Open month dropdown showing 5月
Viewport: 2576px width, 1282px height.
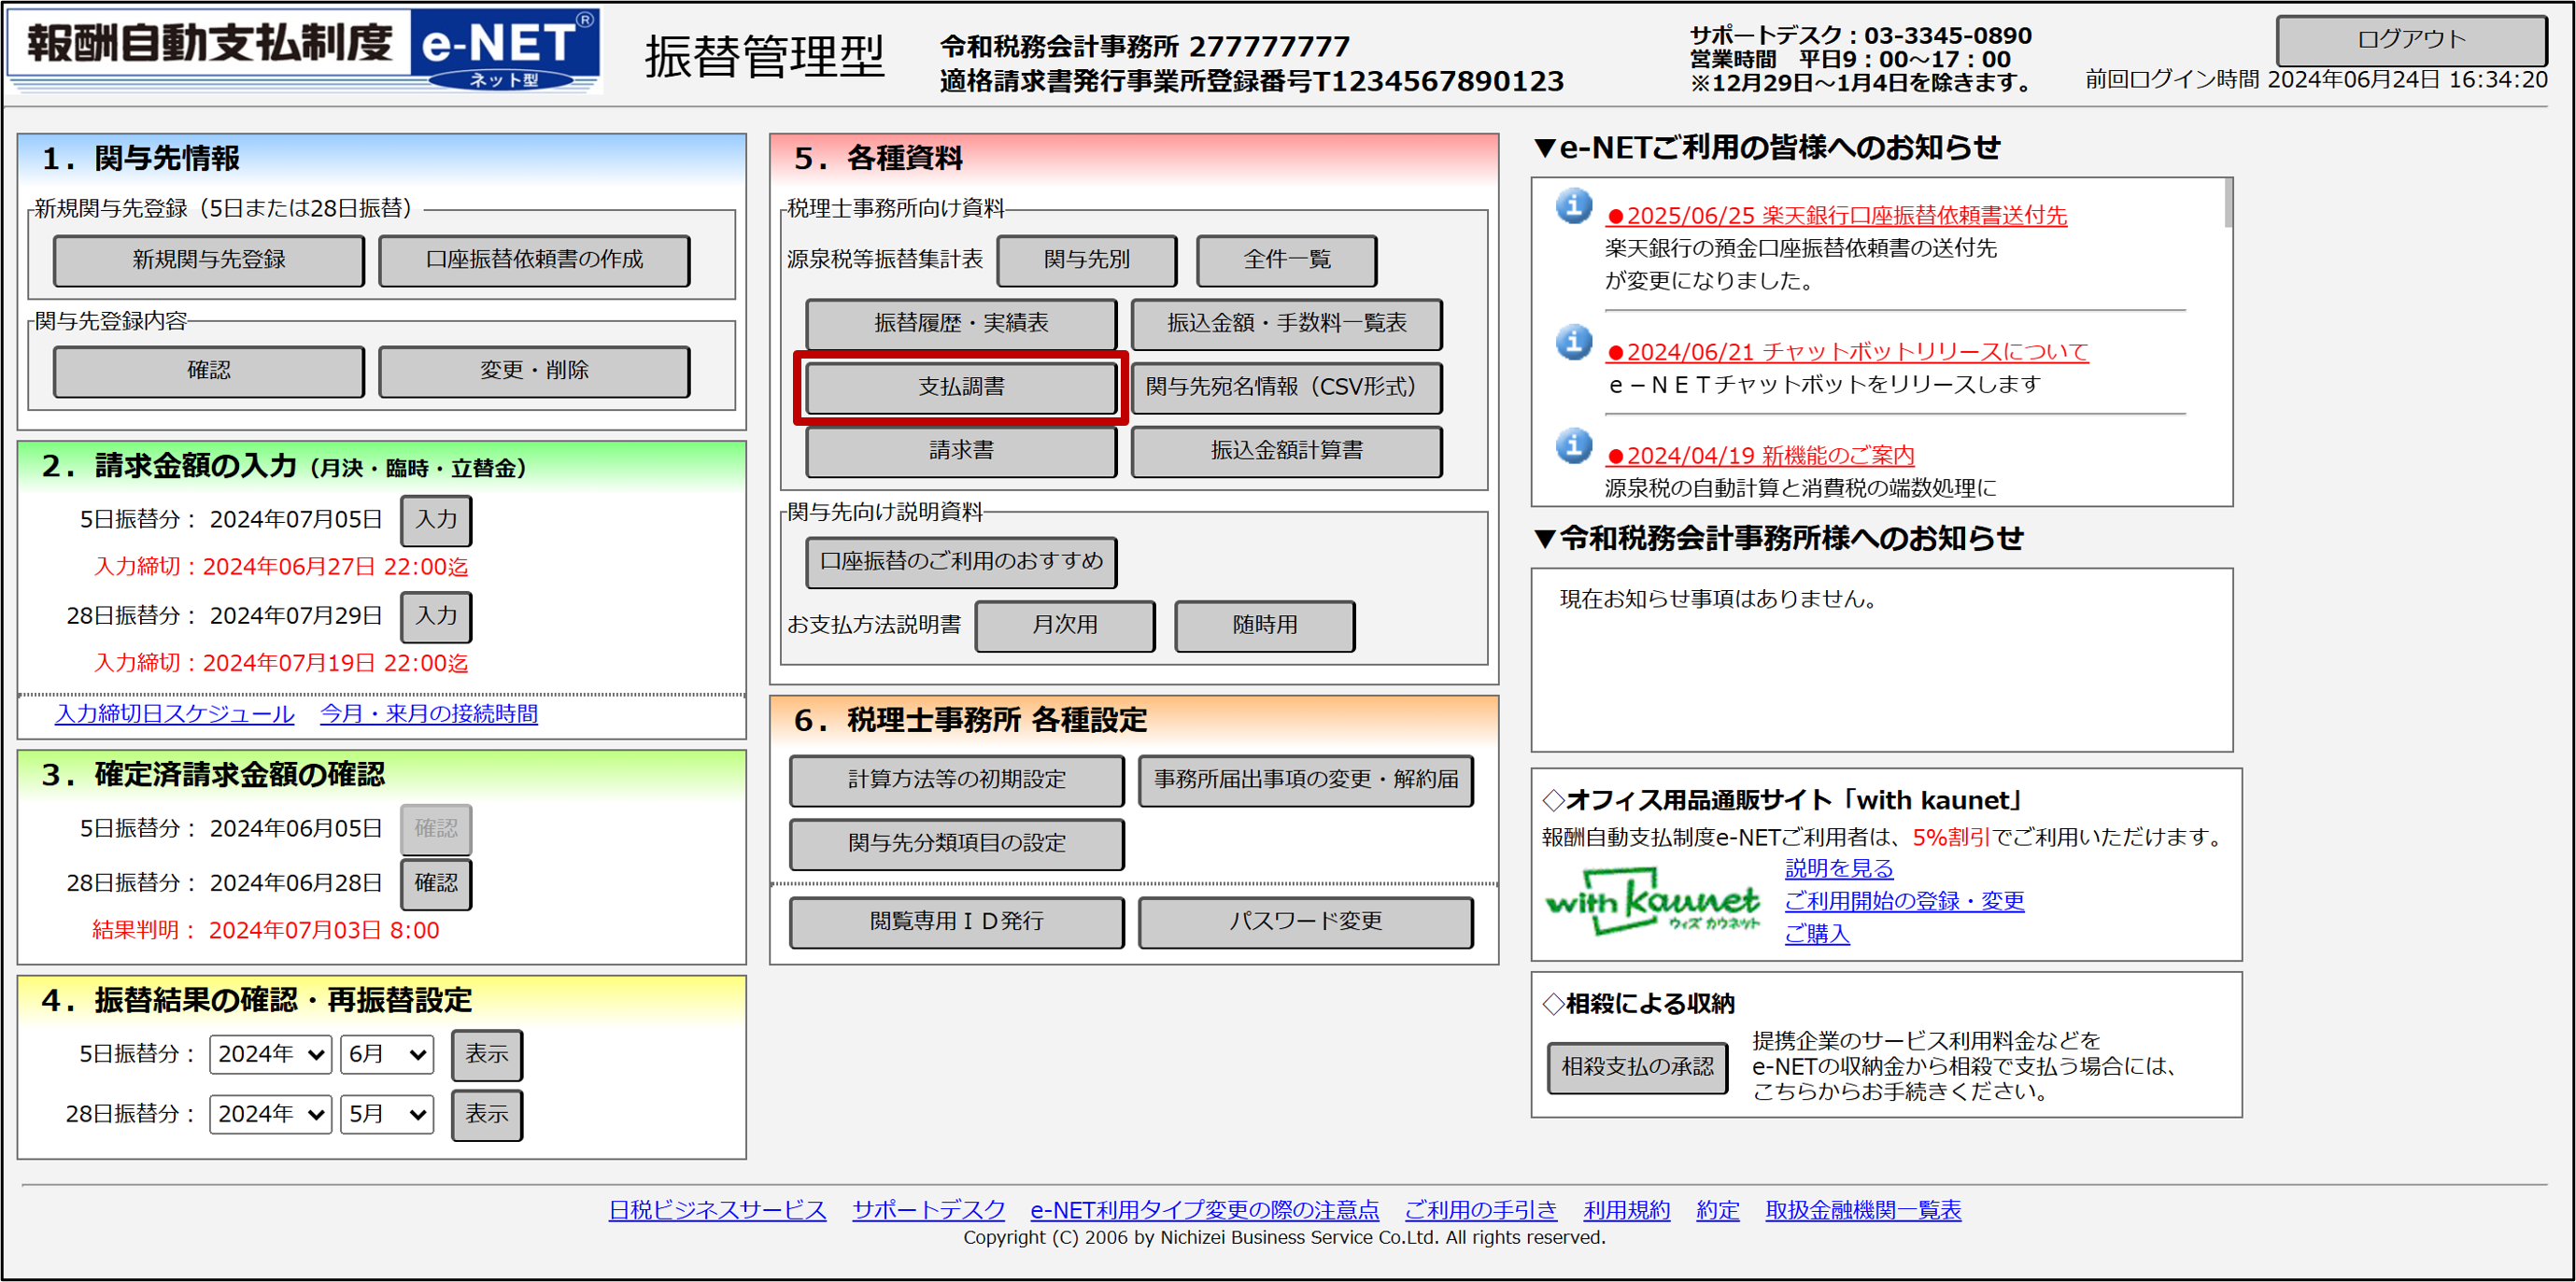tap(387, 1114)
